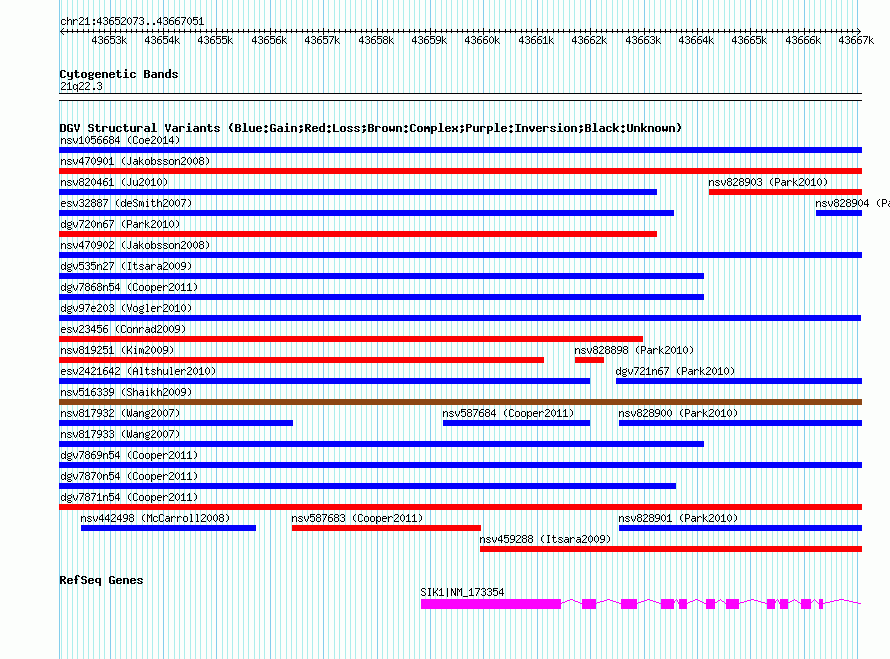Select the esv23456 (Conrad2009) label

coord(123,329)
